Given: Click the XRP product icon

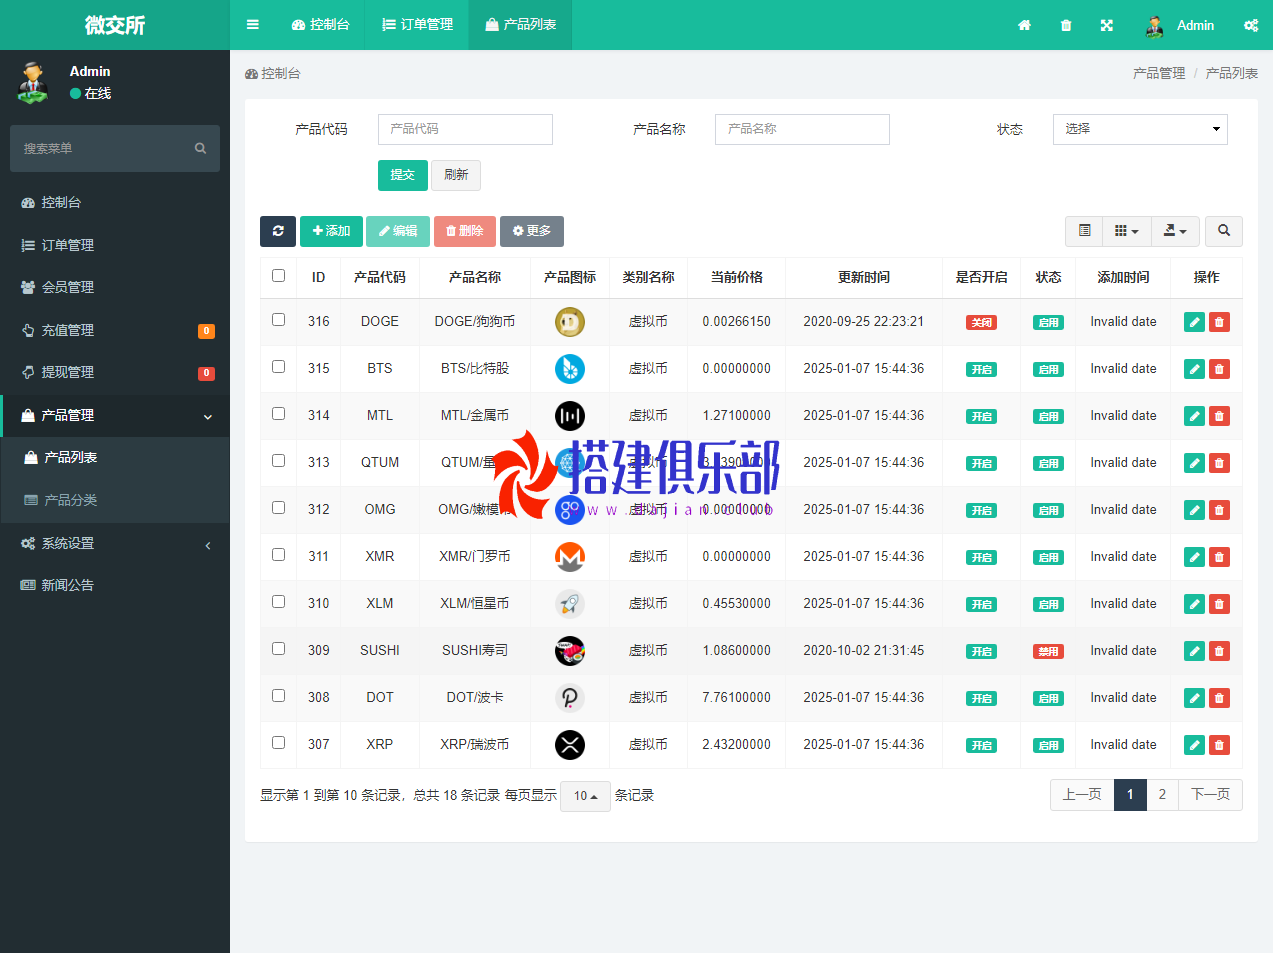Looking at the screenshot, I should [x=570, y=745].
